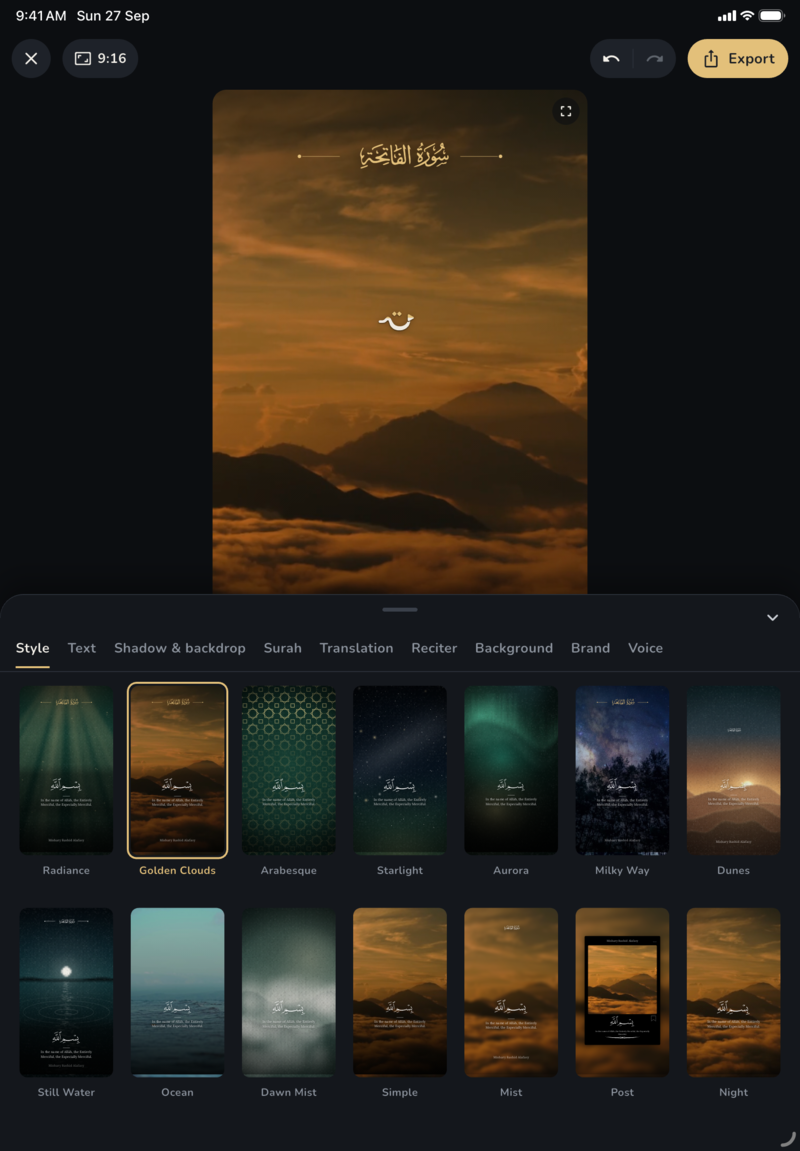Undo the last change
The height and width of the screenshot is (1151, 800).
click(x=611, y=59)
